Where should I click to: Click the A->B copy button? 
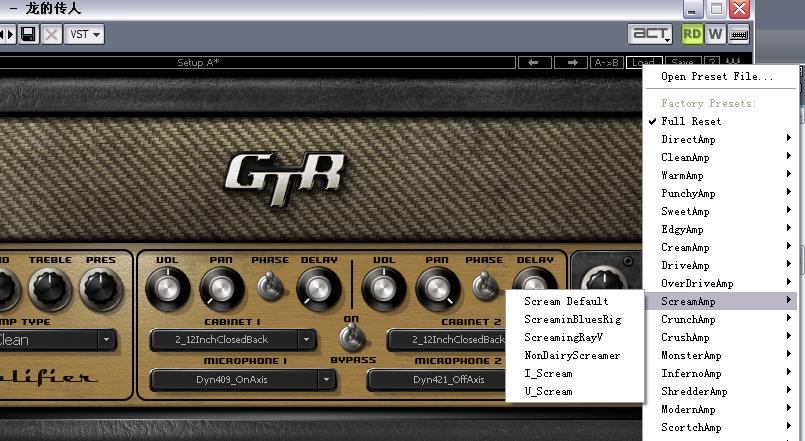(x=607, y=63)
